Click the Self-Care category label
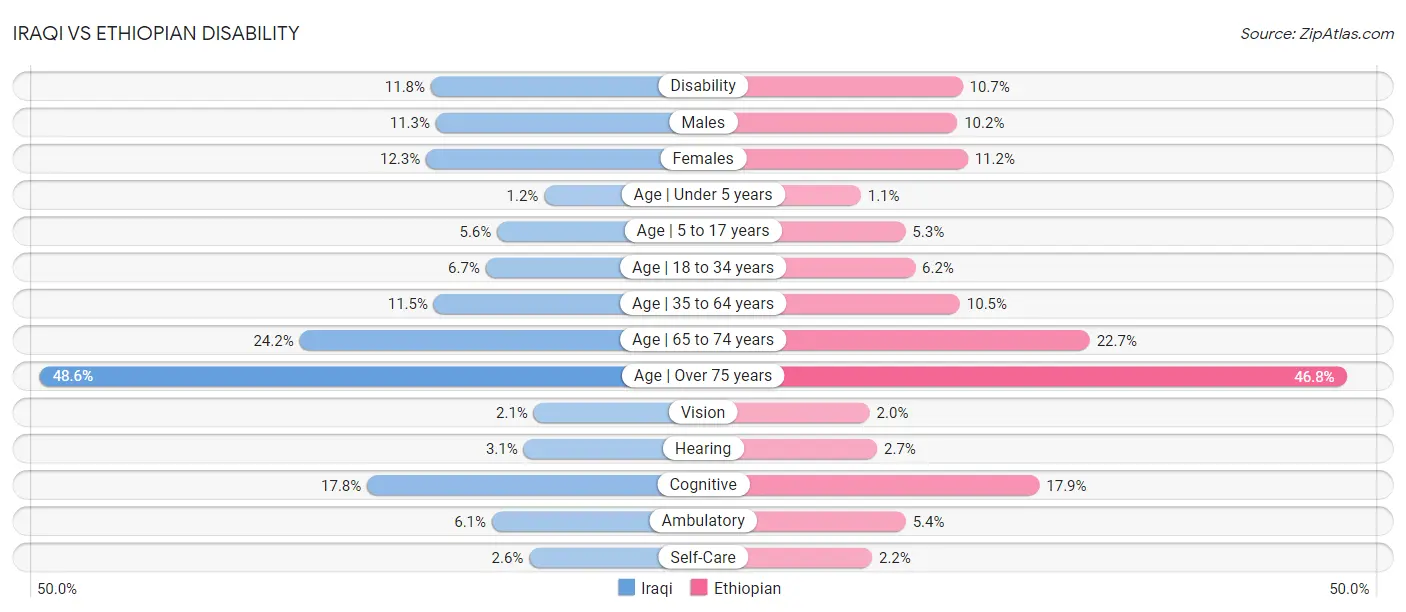This screenshot has width=1406, height=612. click(703, 557)
